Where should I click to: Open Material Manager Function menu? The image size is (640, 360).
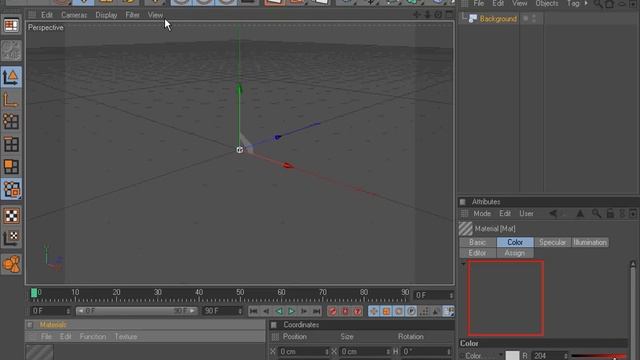click(x=93, y=337)
